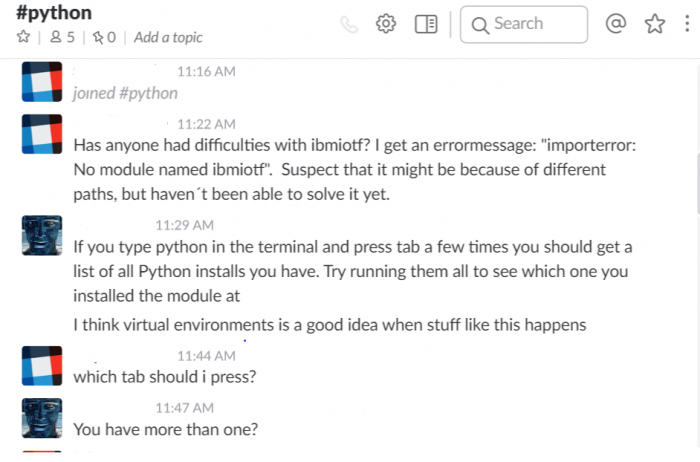
Task: Open channel settings gear icon
Action: tap(386, 24)
